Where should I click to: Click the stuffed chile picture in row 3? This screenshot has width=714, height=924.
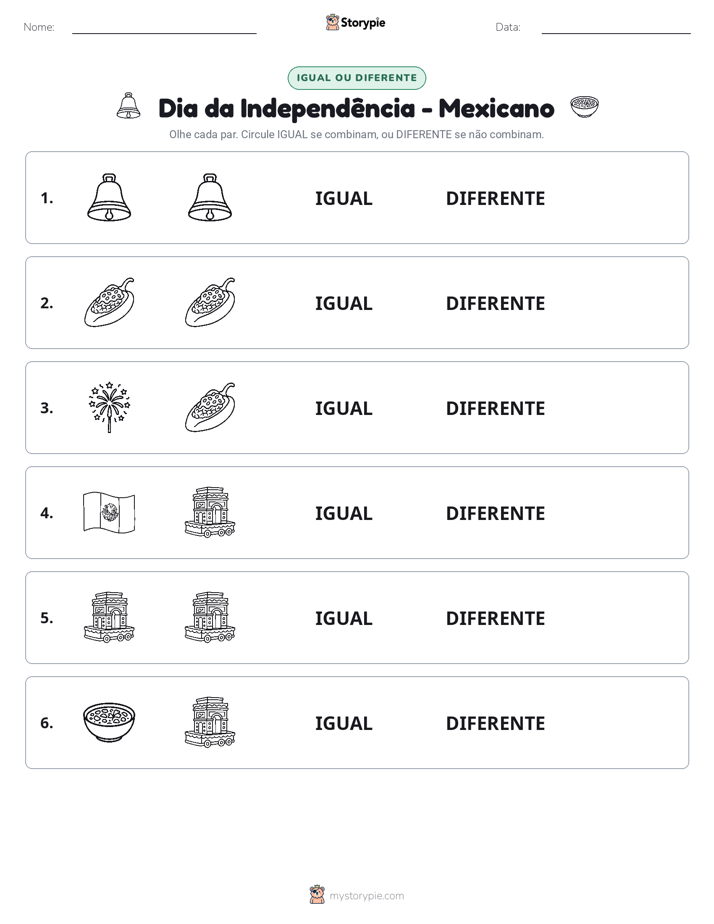pos(210,407)
